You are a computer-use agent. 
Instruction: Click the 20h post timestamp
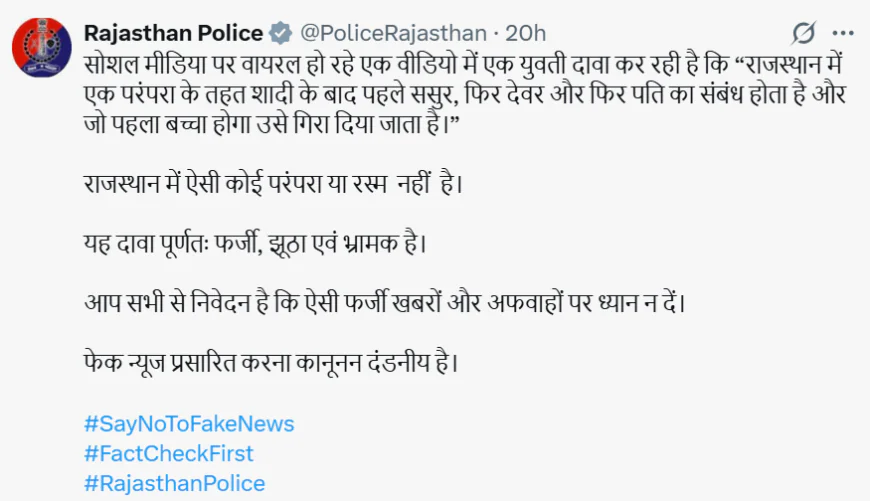point(525,34)
